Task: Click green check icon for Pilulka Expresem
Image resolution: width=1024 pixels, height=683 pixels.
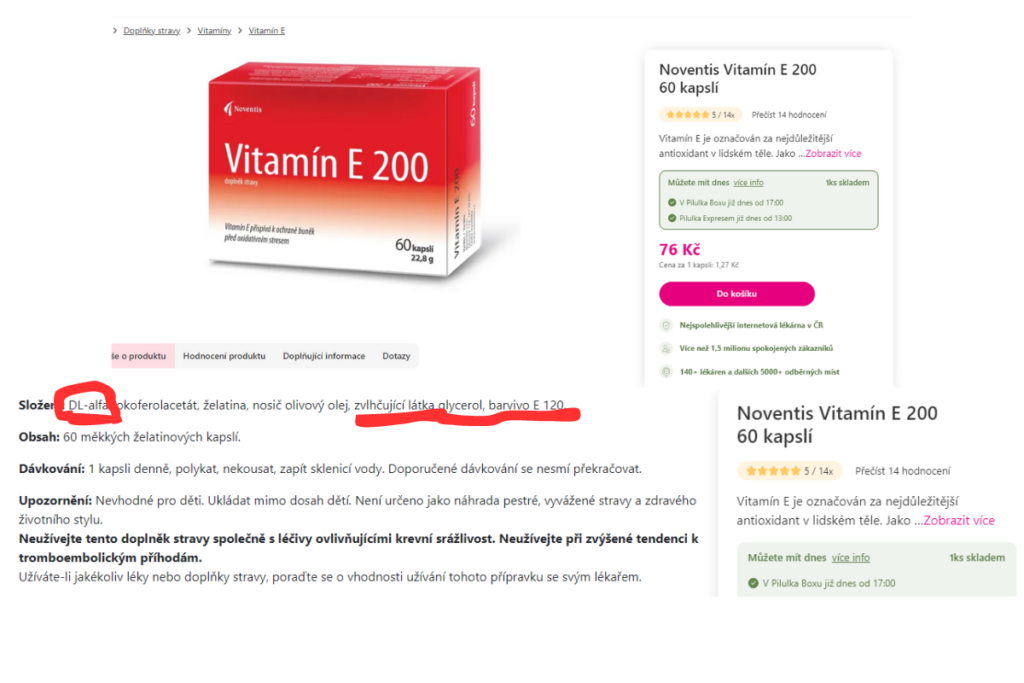Action: (672, 218)
